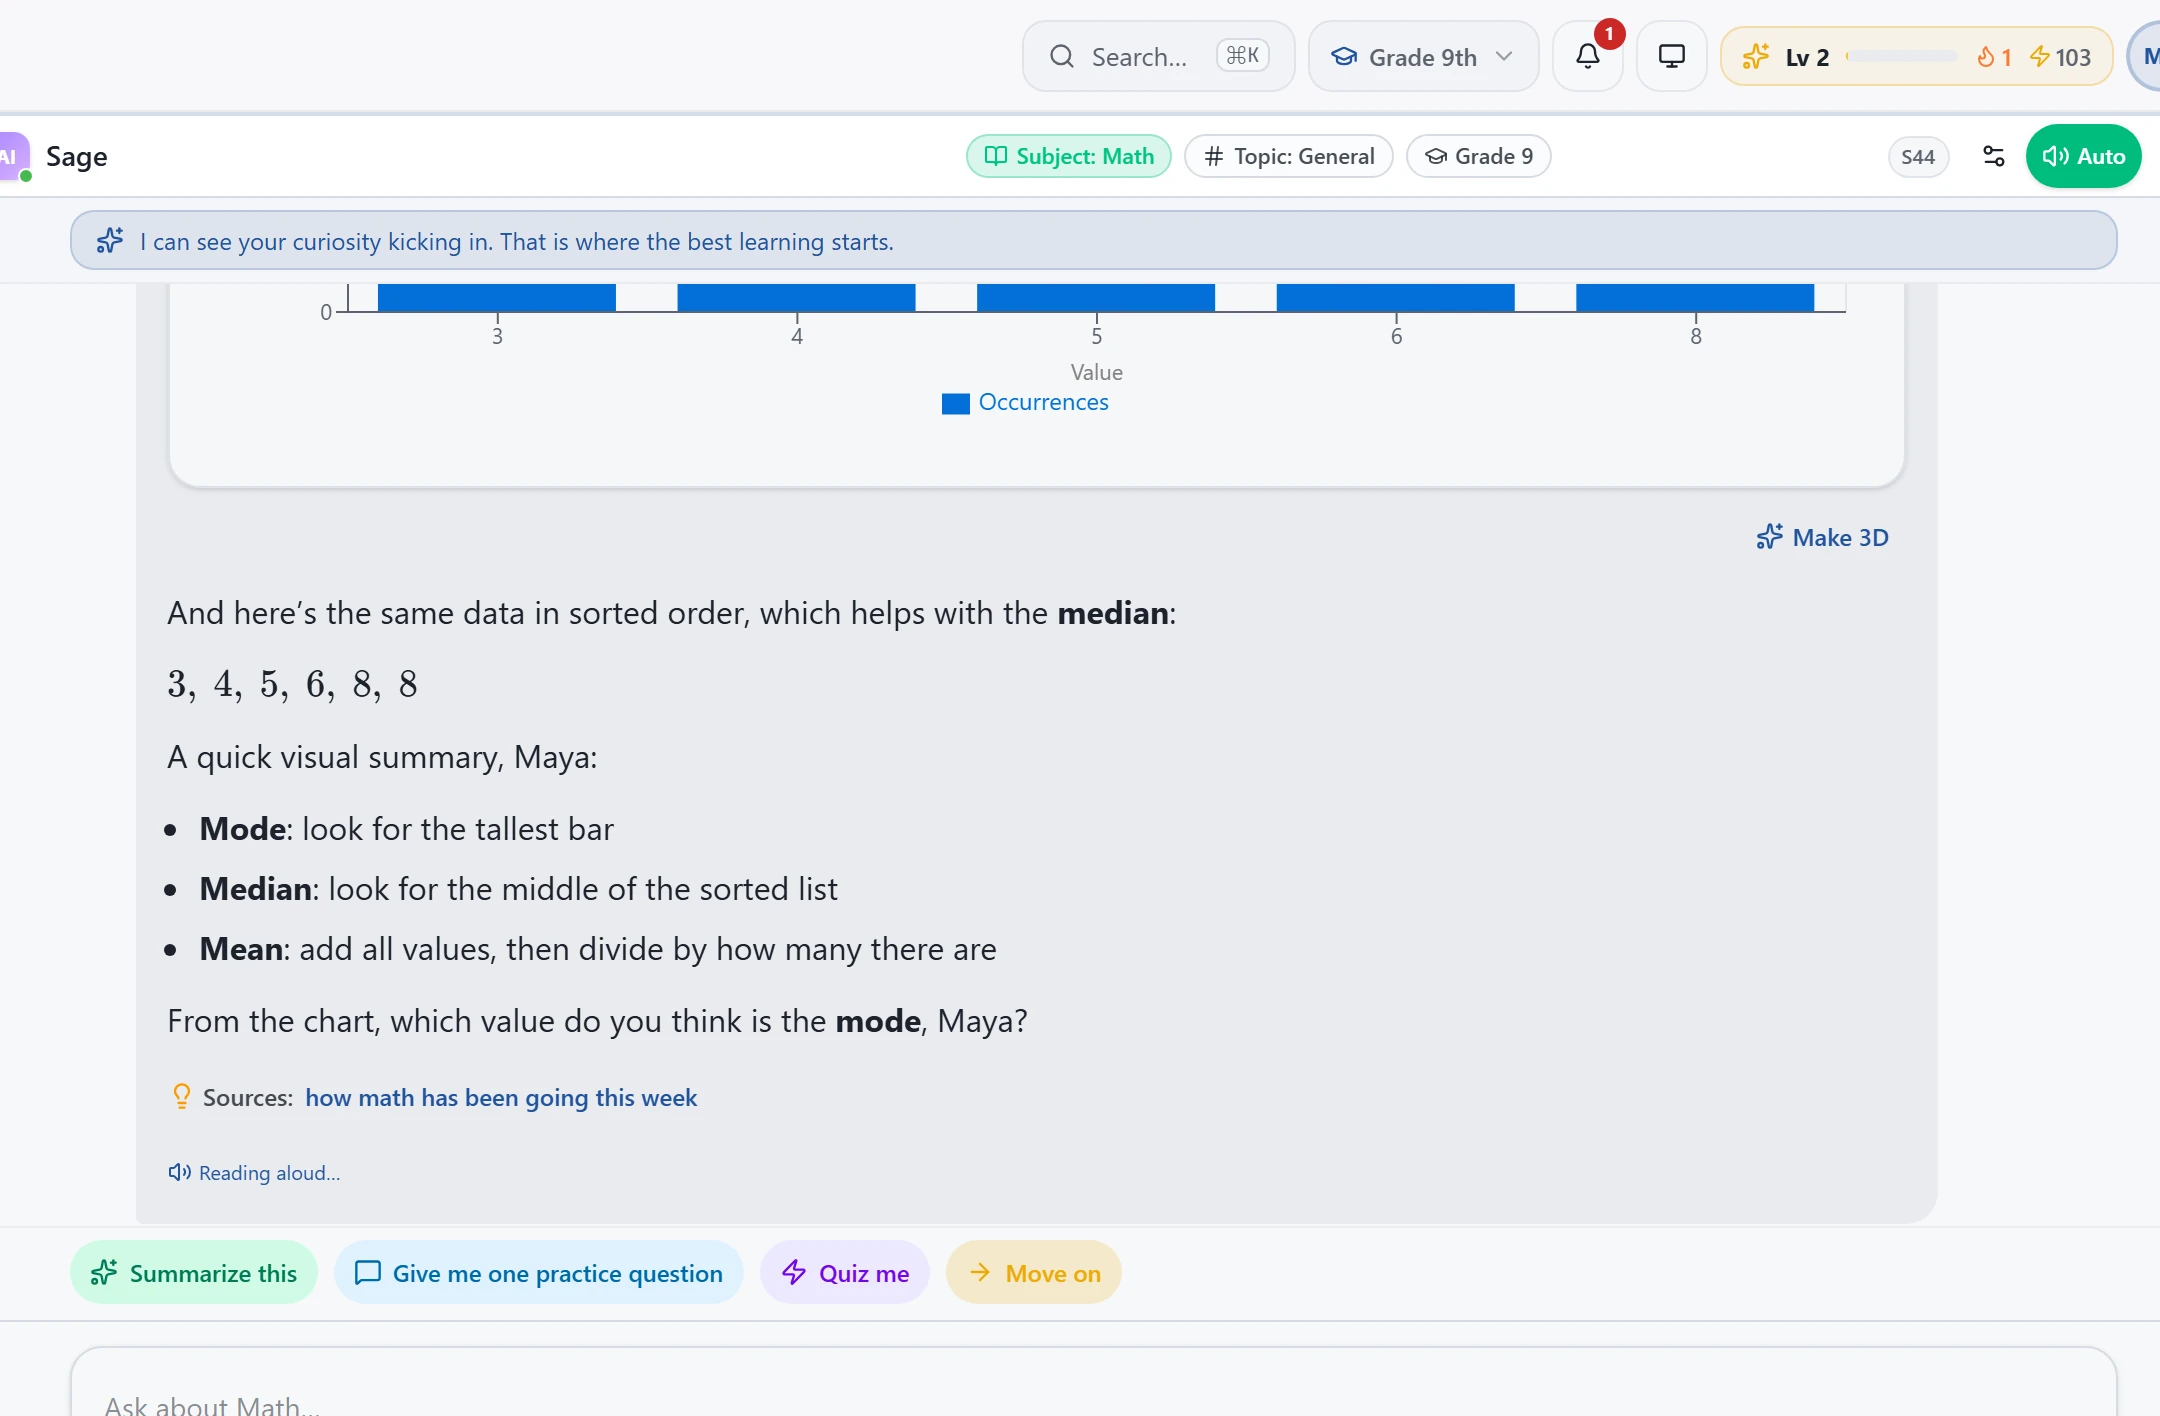Click Make 3D
This screenshot has height=1416, width=2160.
1822,537
